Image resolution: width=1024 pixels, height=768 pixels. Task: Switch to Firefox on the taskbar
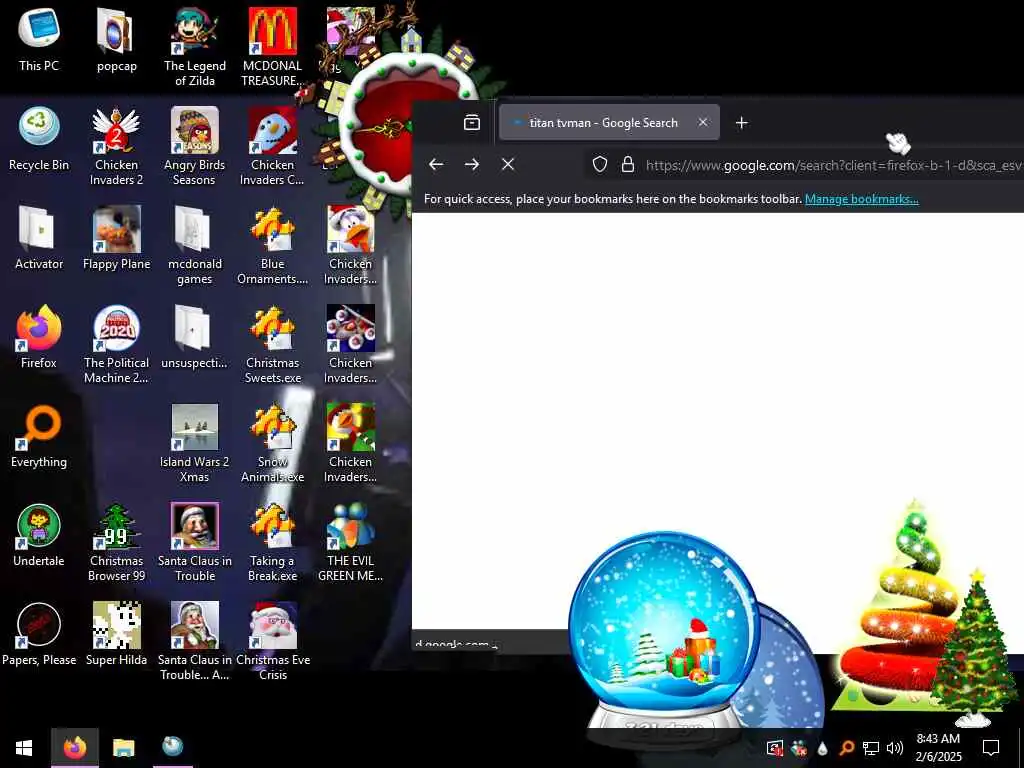click(x=75, y=748)
